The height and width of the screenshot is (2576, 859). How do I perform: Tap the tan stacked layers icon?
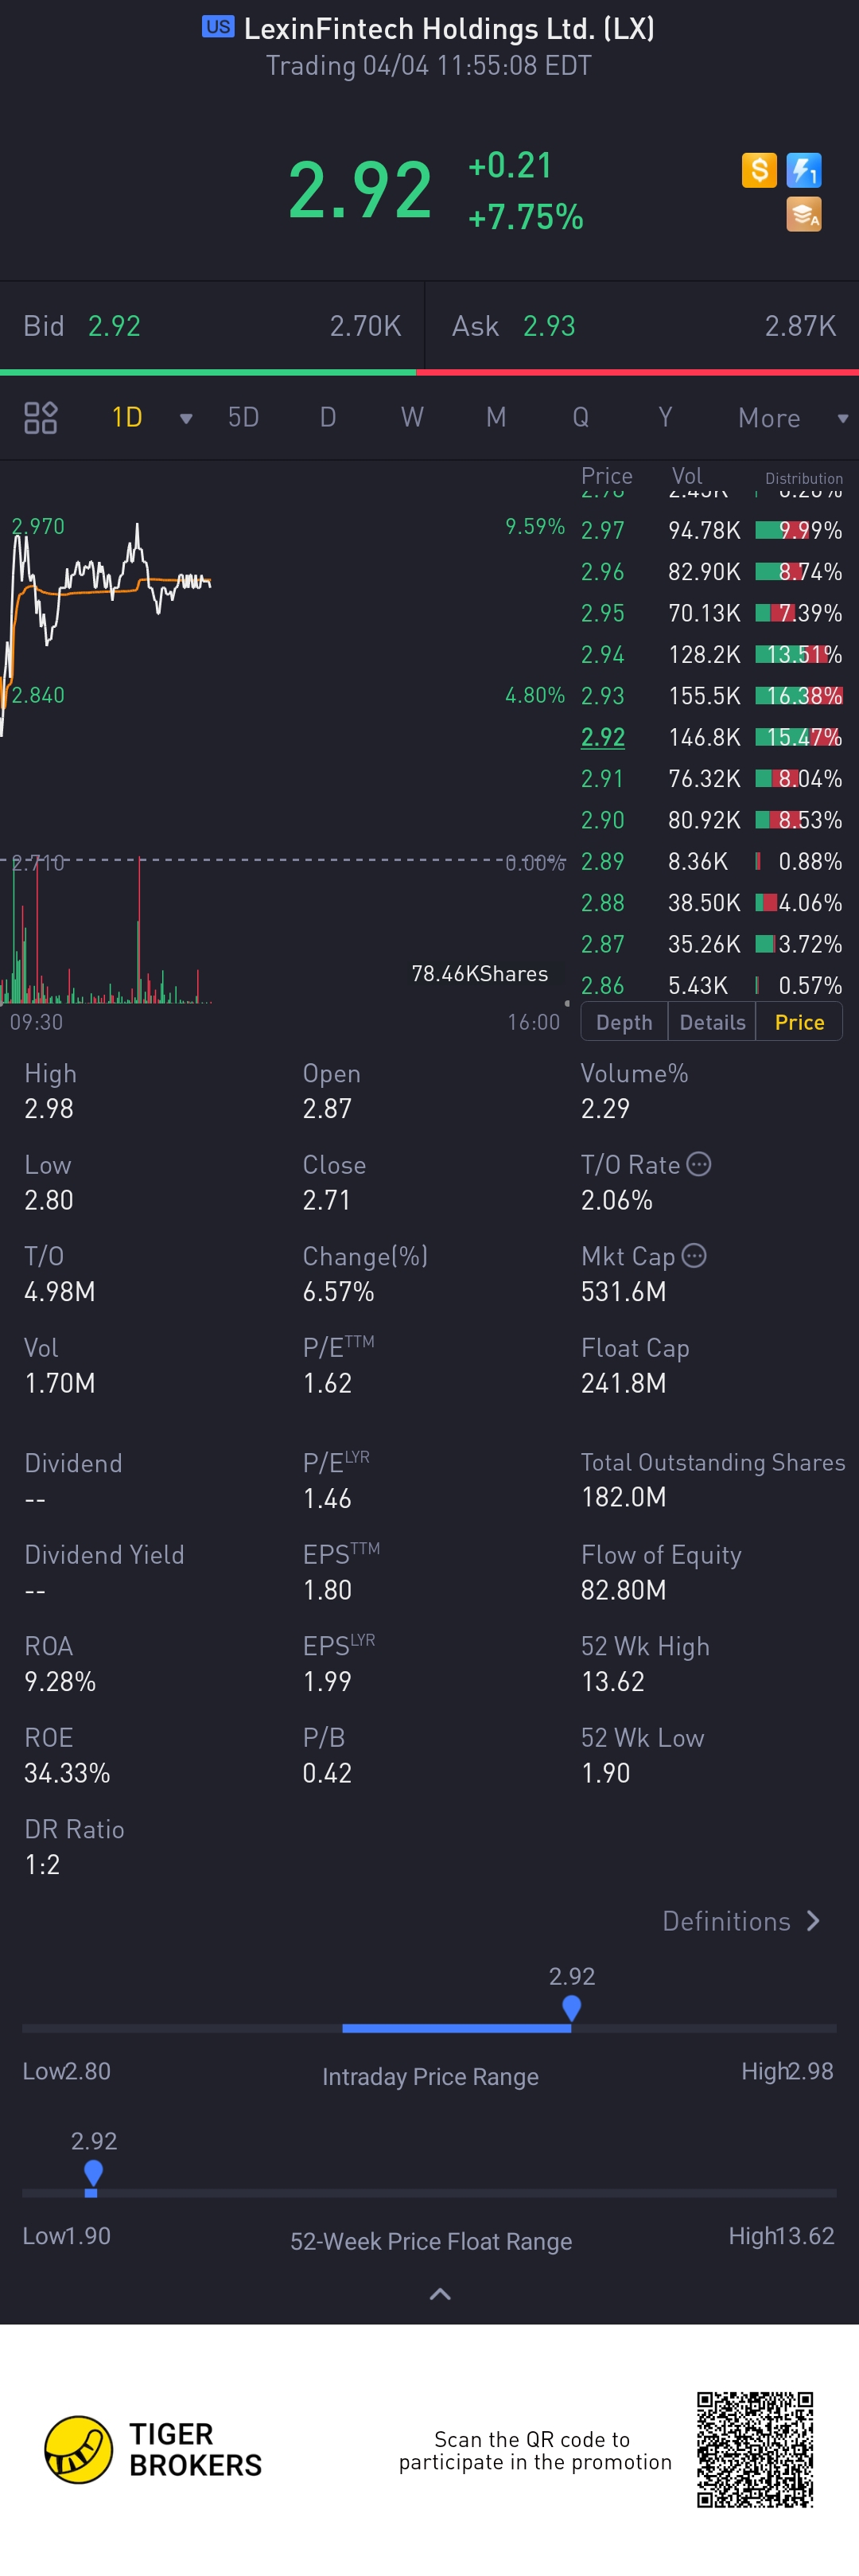pos(804,214)
